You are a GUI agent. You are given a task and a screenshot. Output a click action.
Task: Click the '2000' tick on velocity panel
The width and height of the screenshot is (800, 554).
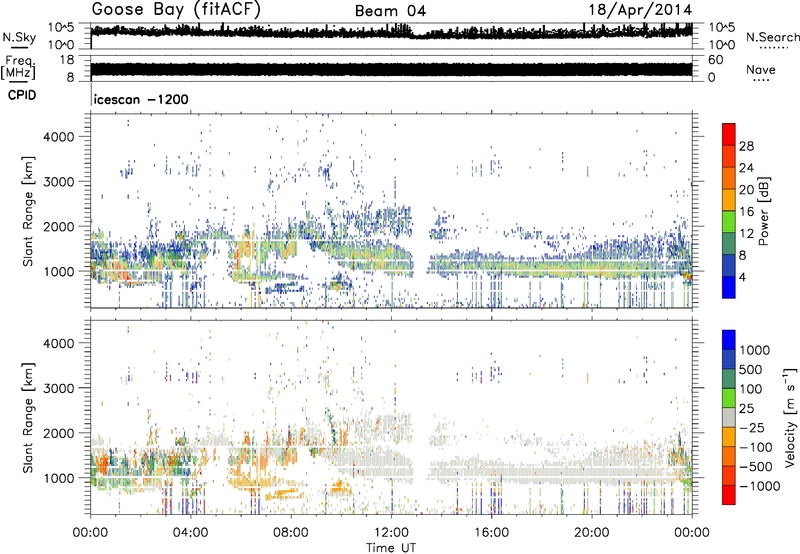(x=58, y=433)
